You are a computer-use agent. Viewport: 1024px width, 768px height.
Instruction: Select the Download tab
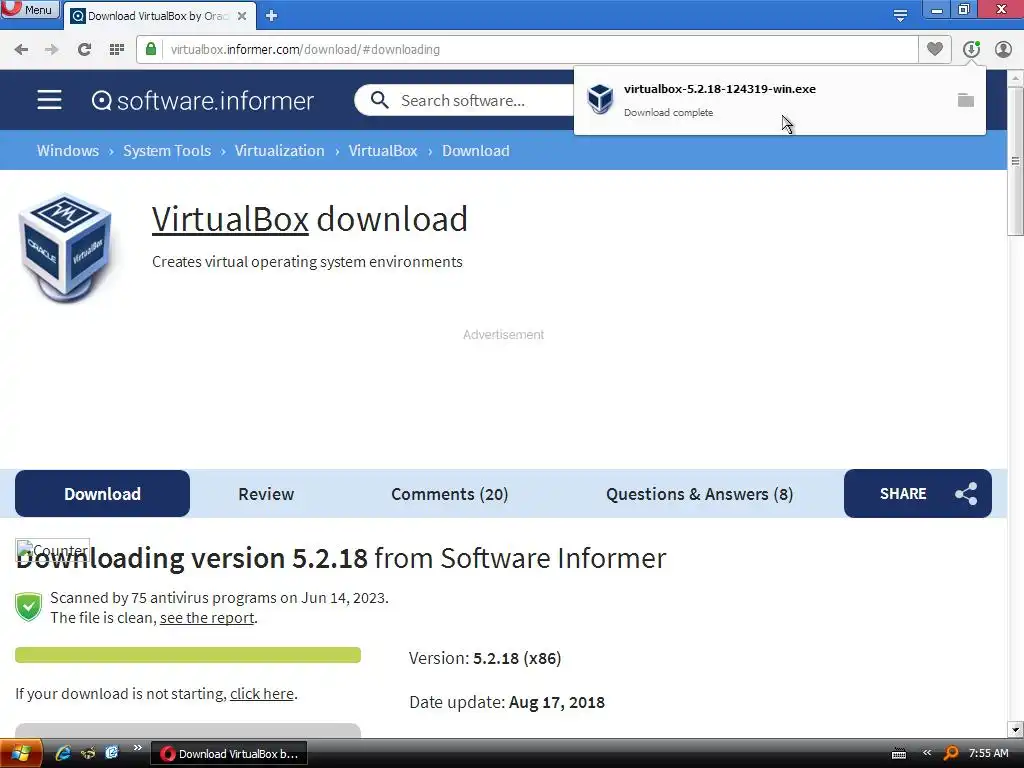(103, 494)
